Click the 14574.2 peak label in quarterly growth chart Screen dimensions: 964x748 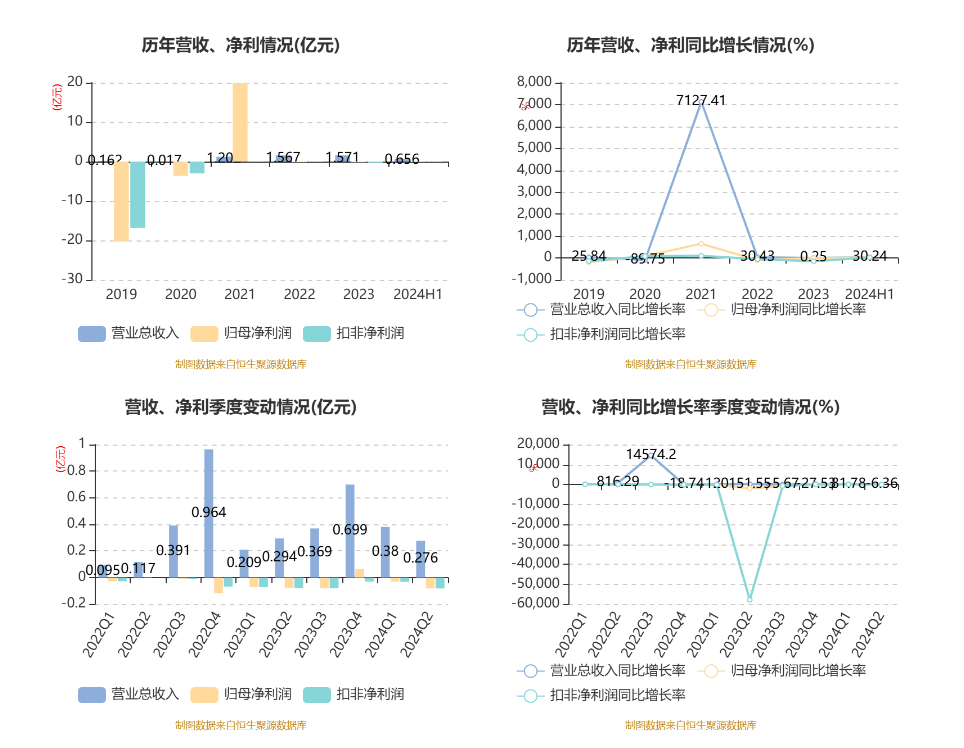651,454
